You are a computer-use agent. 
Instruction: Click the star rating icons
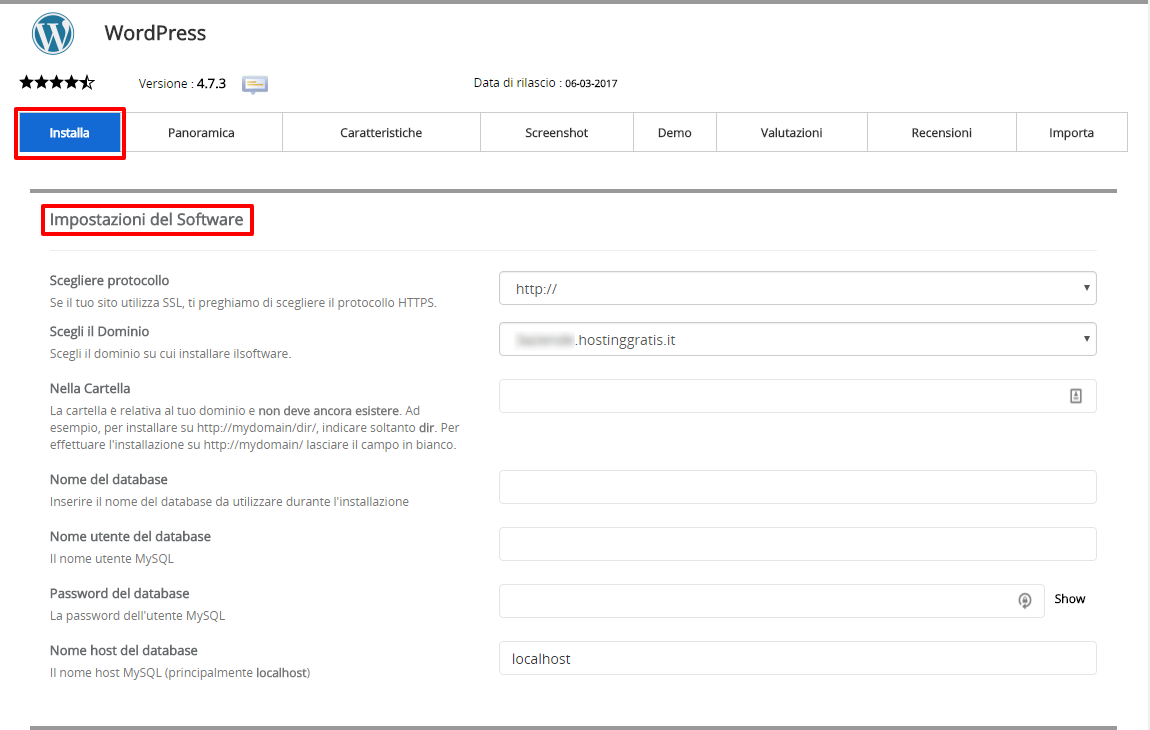[56, 82]
